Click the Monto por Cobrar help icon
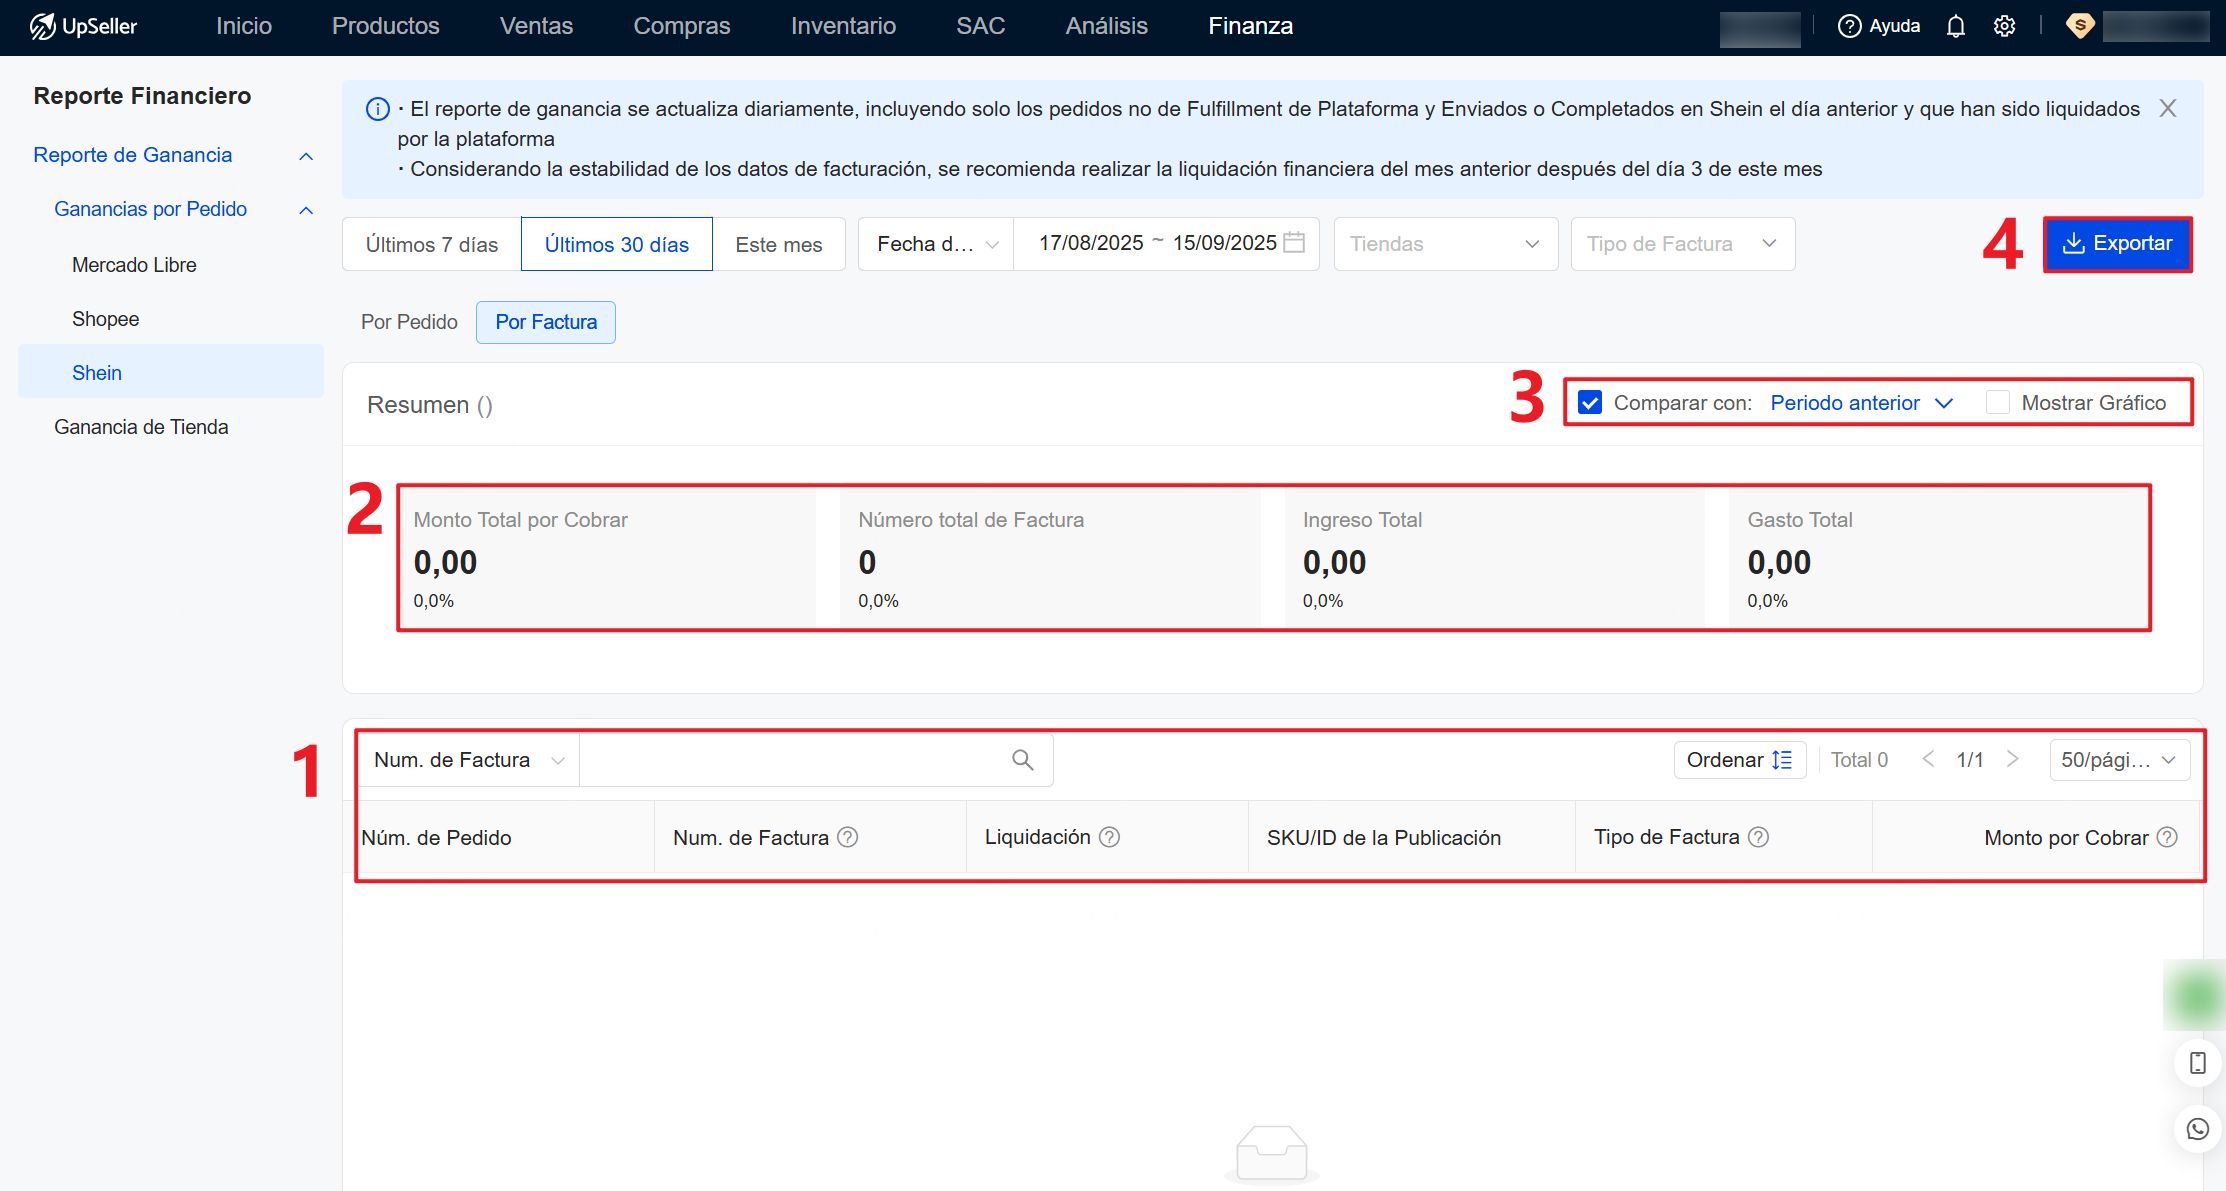2226x1191 pixels. click(x=2166, y=837)
